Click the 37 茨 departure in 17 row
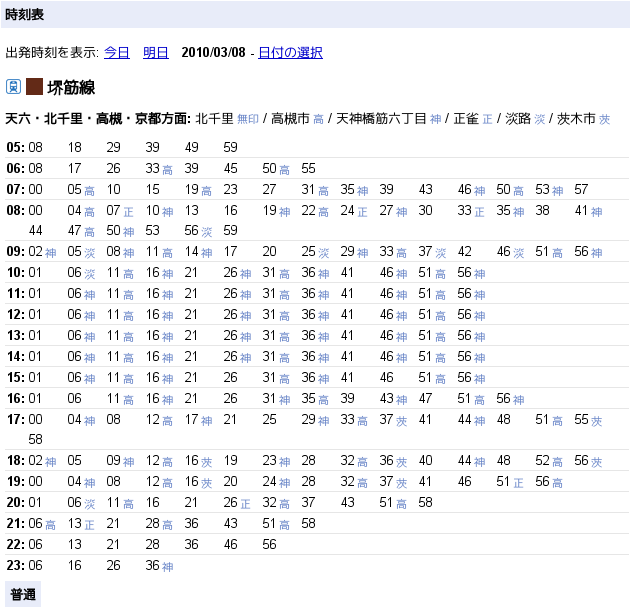 coord(393,420)
